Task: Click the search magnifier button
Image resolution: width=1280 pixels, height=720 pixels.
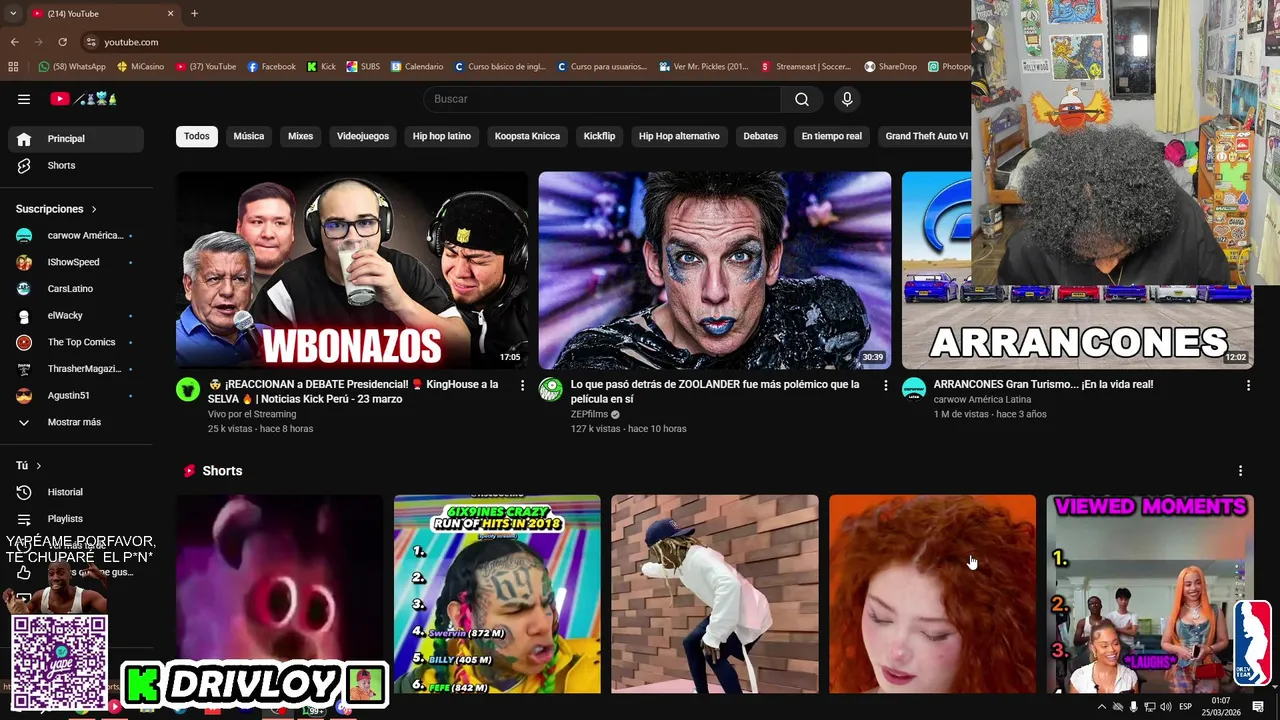Action: tap(802, 99)
